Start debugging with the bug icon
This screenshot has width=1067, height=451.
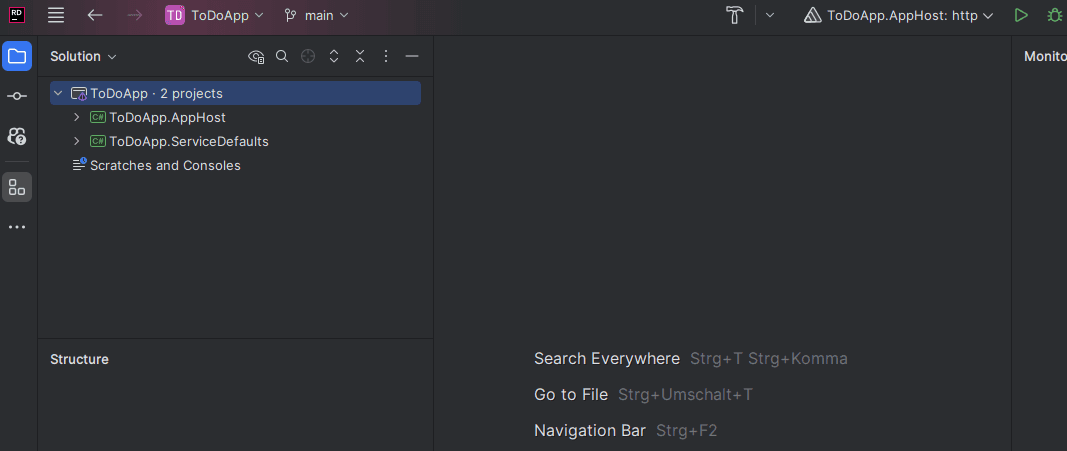[x=1055, y=16]
